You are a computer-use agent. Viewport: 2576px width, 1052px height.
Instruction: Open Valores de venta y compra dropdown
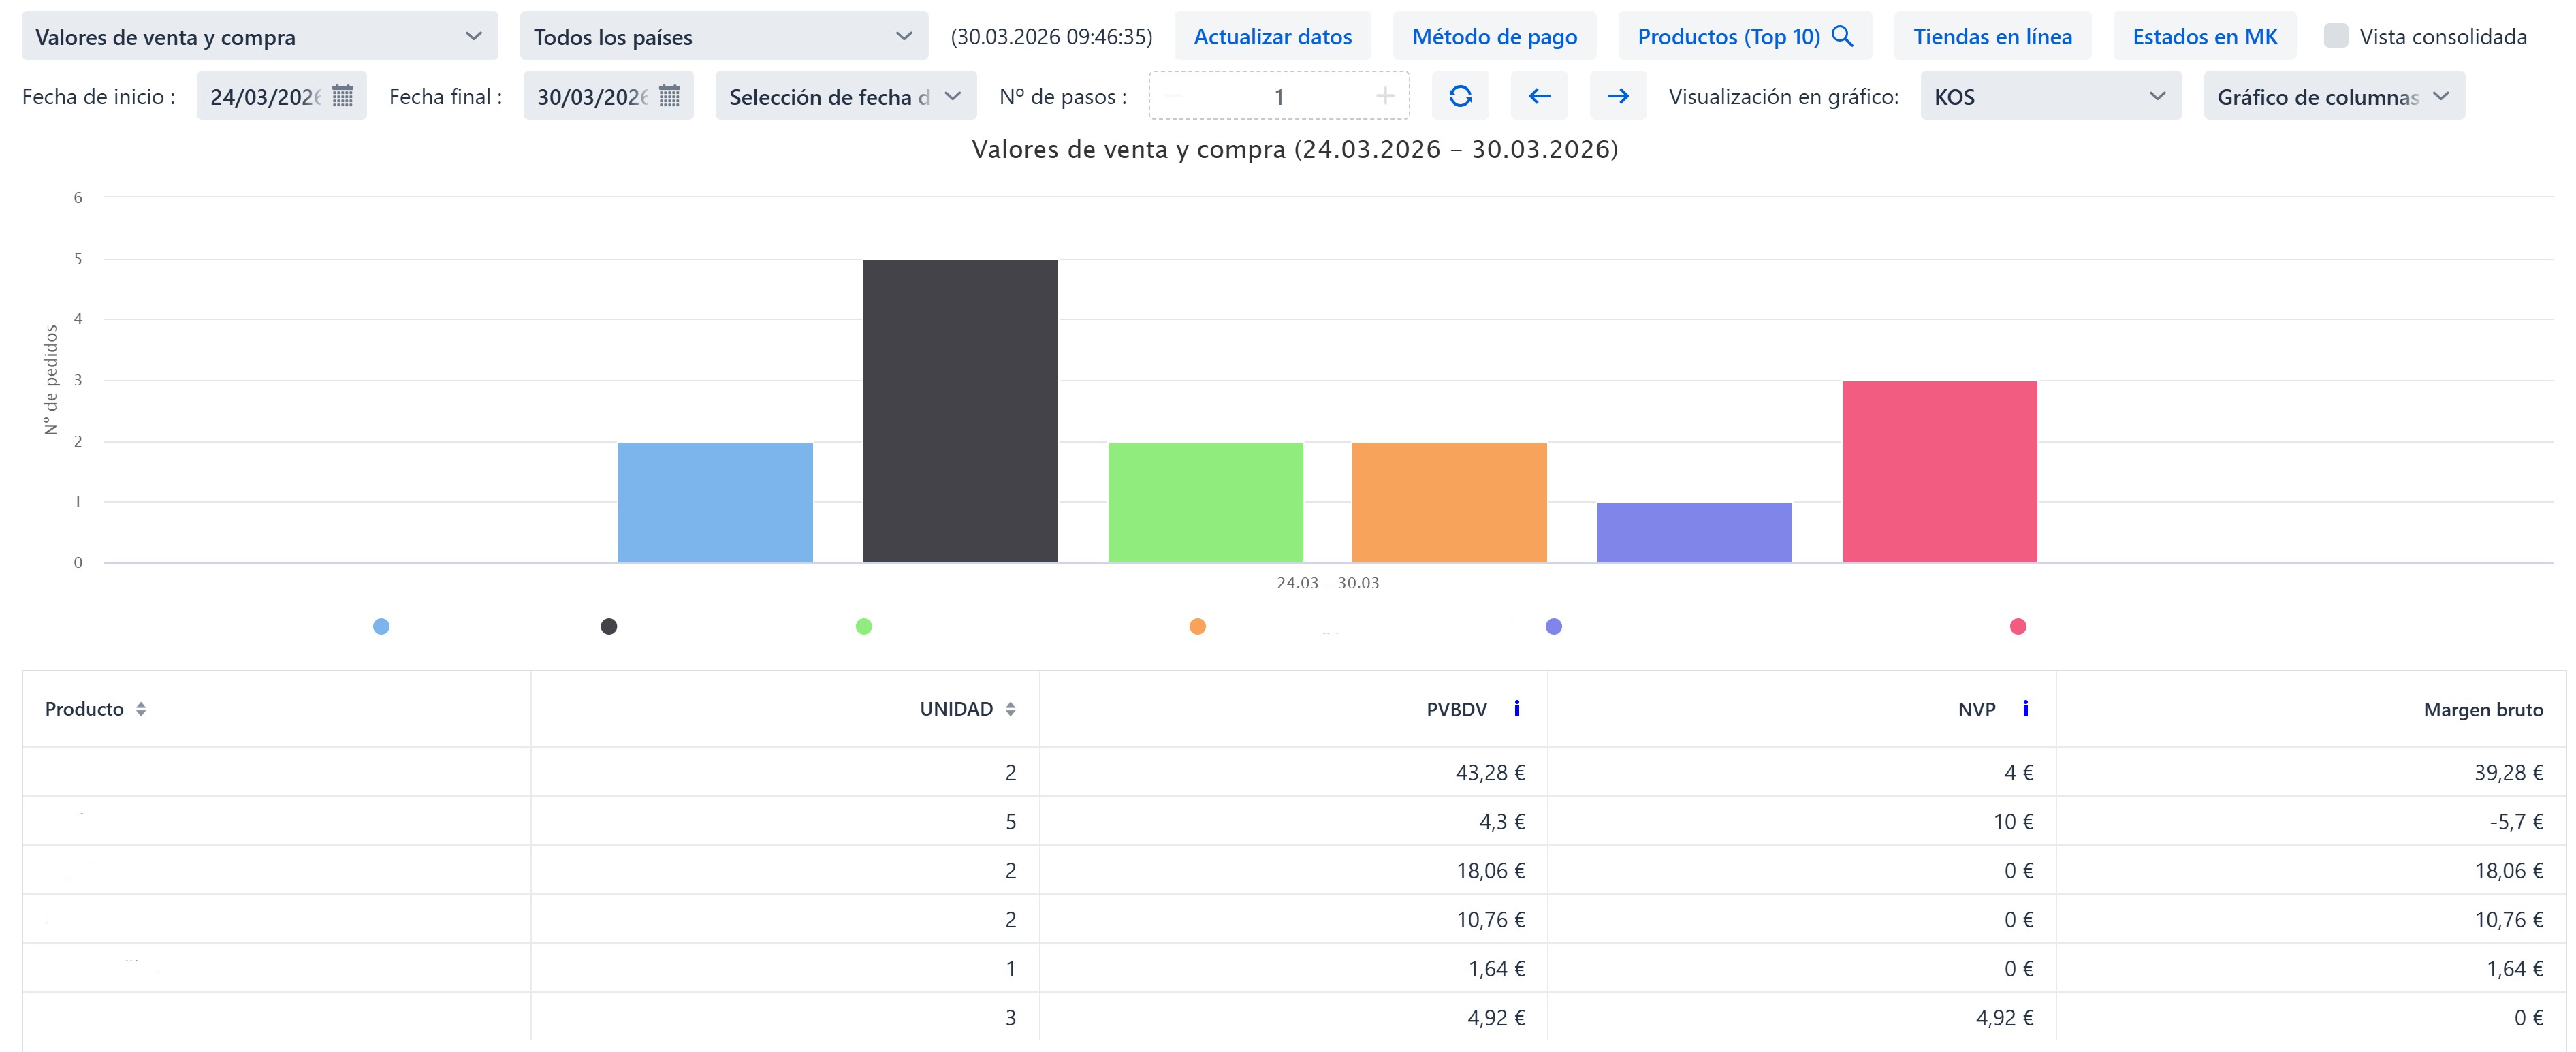click(259, 37)
